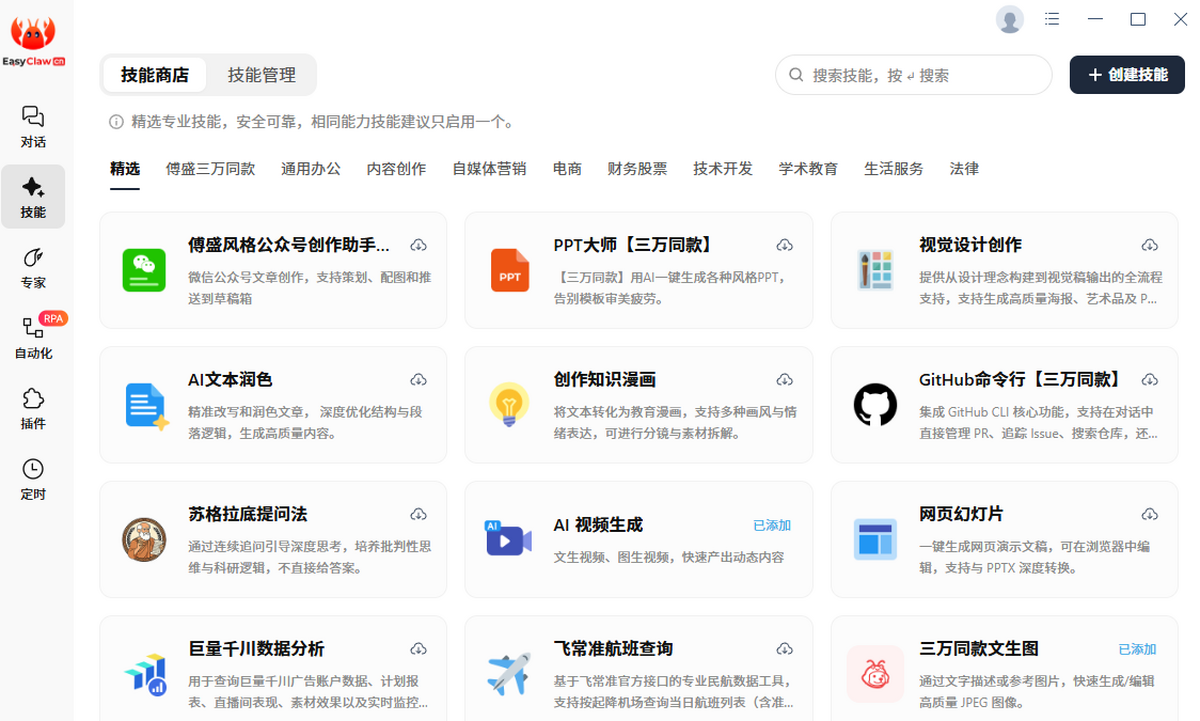Viewport: 1200px width, 721px height.
Task: Open the 插件 plugins section
Action: 33,409
